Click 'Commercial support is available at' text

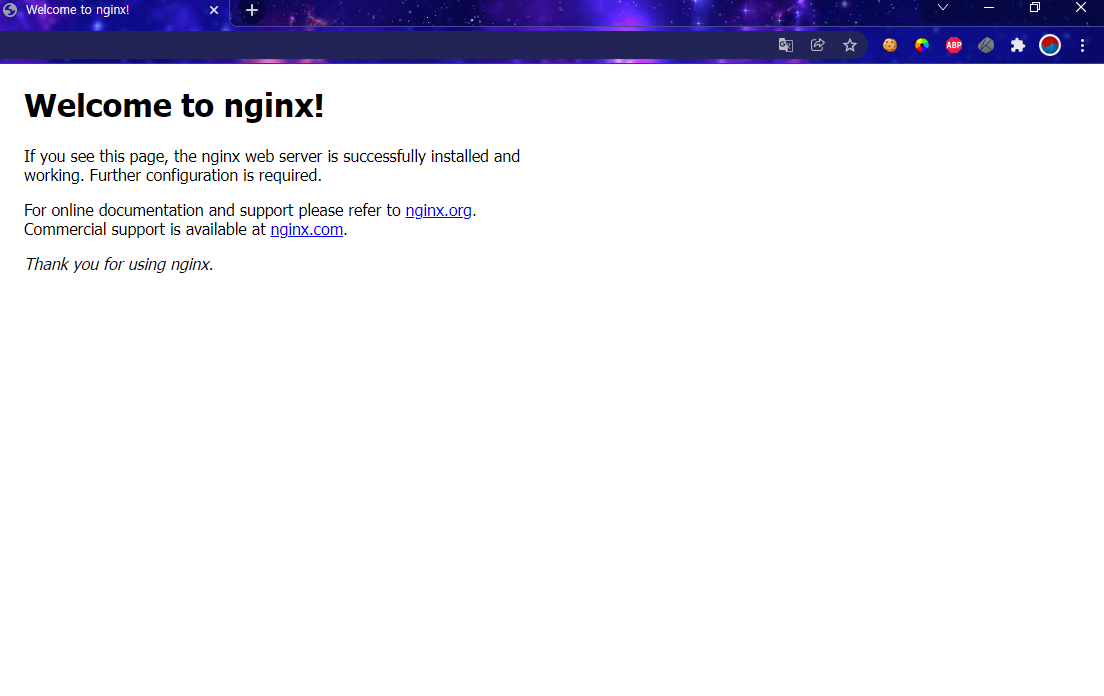click(145, 229)
